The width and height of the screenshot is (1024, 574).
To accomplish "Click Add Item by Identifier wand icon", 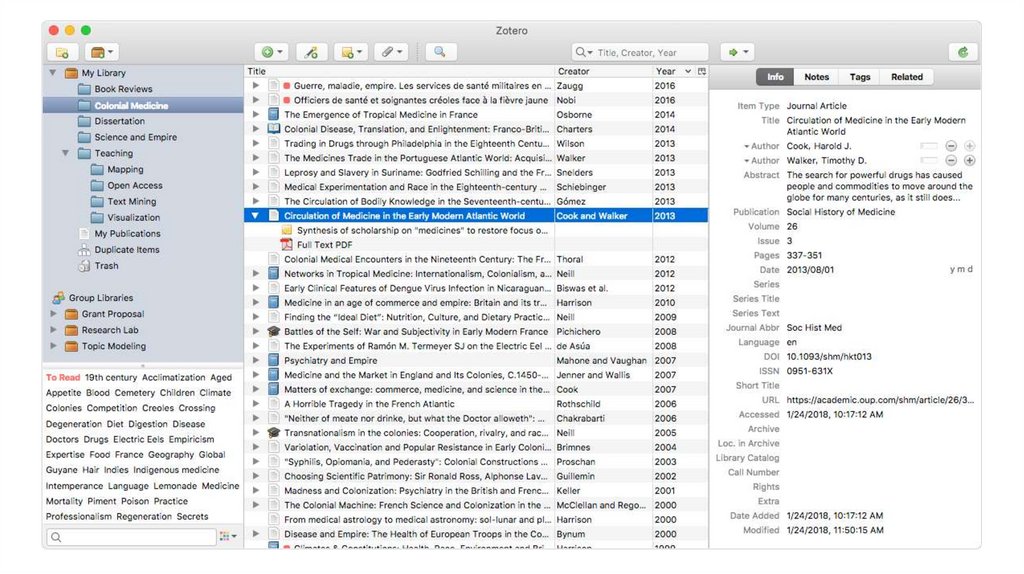I will (312, 52).
